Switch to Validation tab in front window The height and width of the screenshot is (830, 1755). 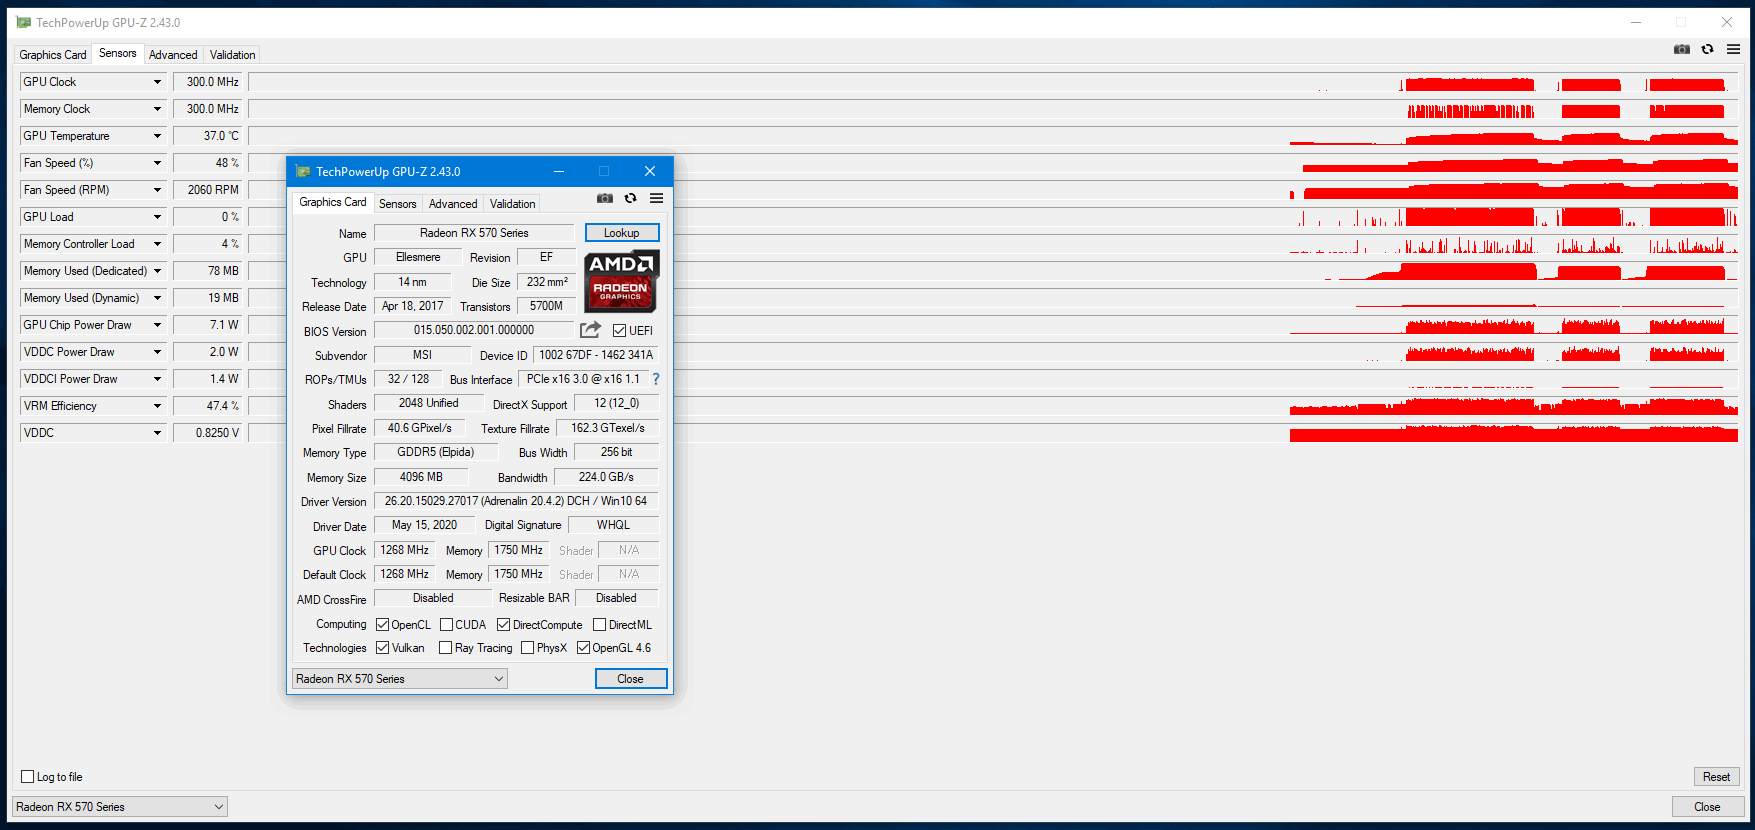[513, 204]
